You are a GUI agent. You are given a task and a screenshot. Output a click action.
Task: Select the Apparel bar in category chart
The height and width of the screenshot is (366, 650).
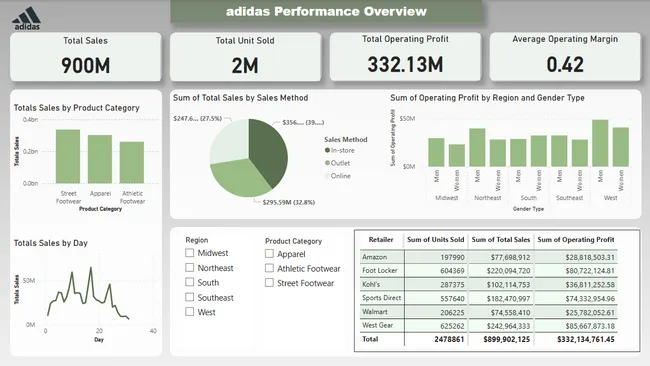tap(100, 159)
